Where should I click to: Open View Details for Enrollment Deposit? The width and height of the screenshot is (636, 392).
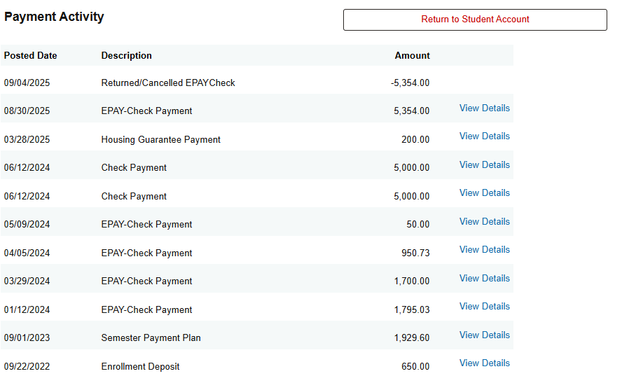tap(484, 363)
